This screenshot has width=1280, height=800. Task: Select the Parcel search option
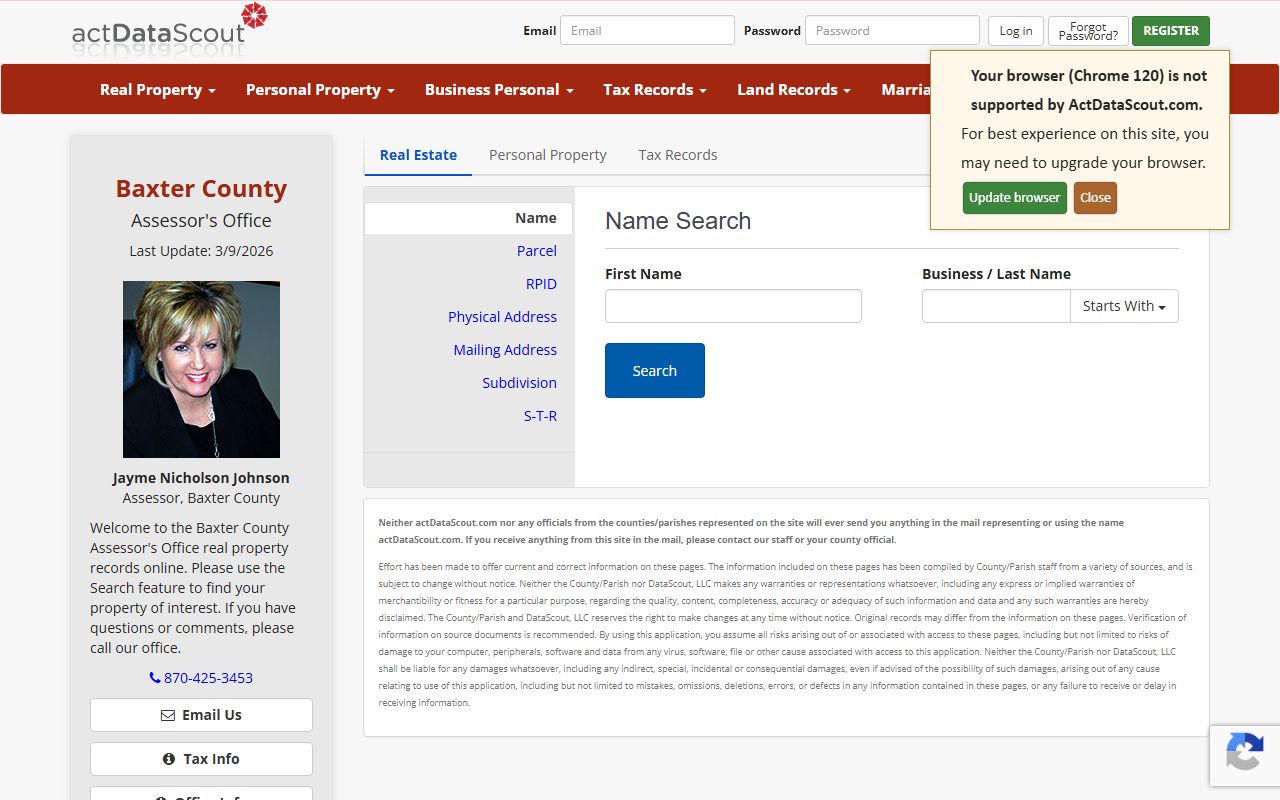click(x=537, y=251)
